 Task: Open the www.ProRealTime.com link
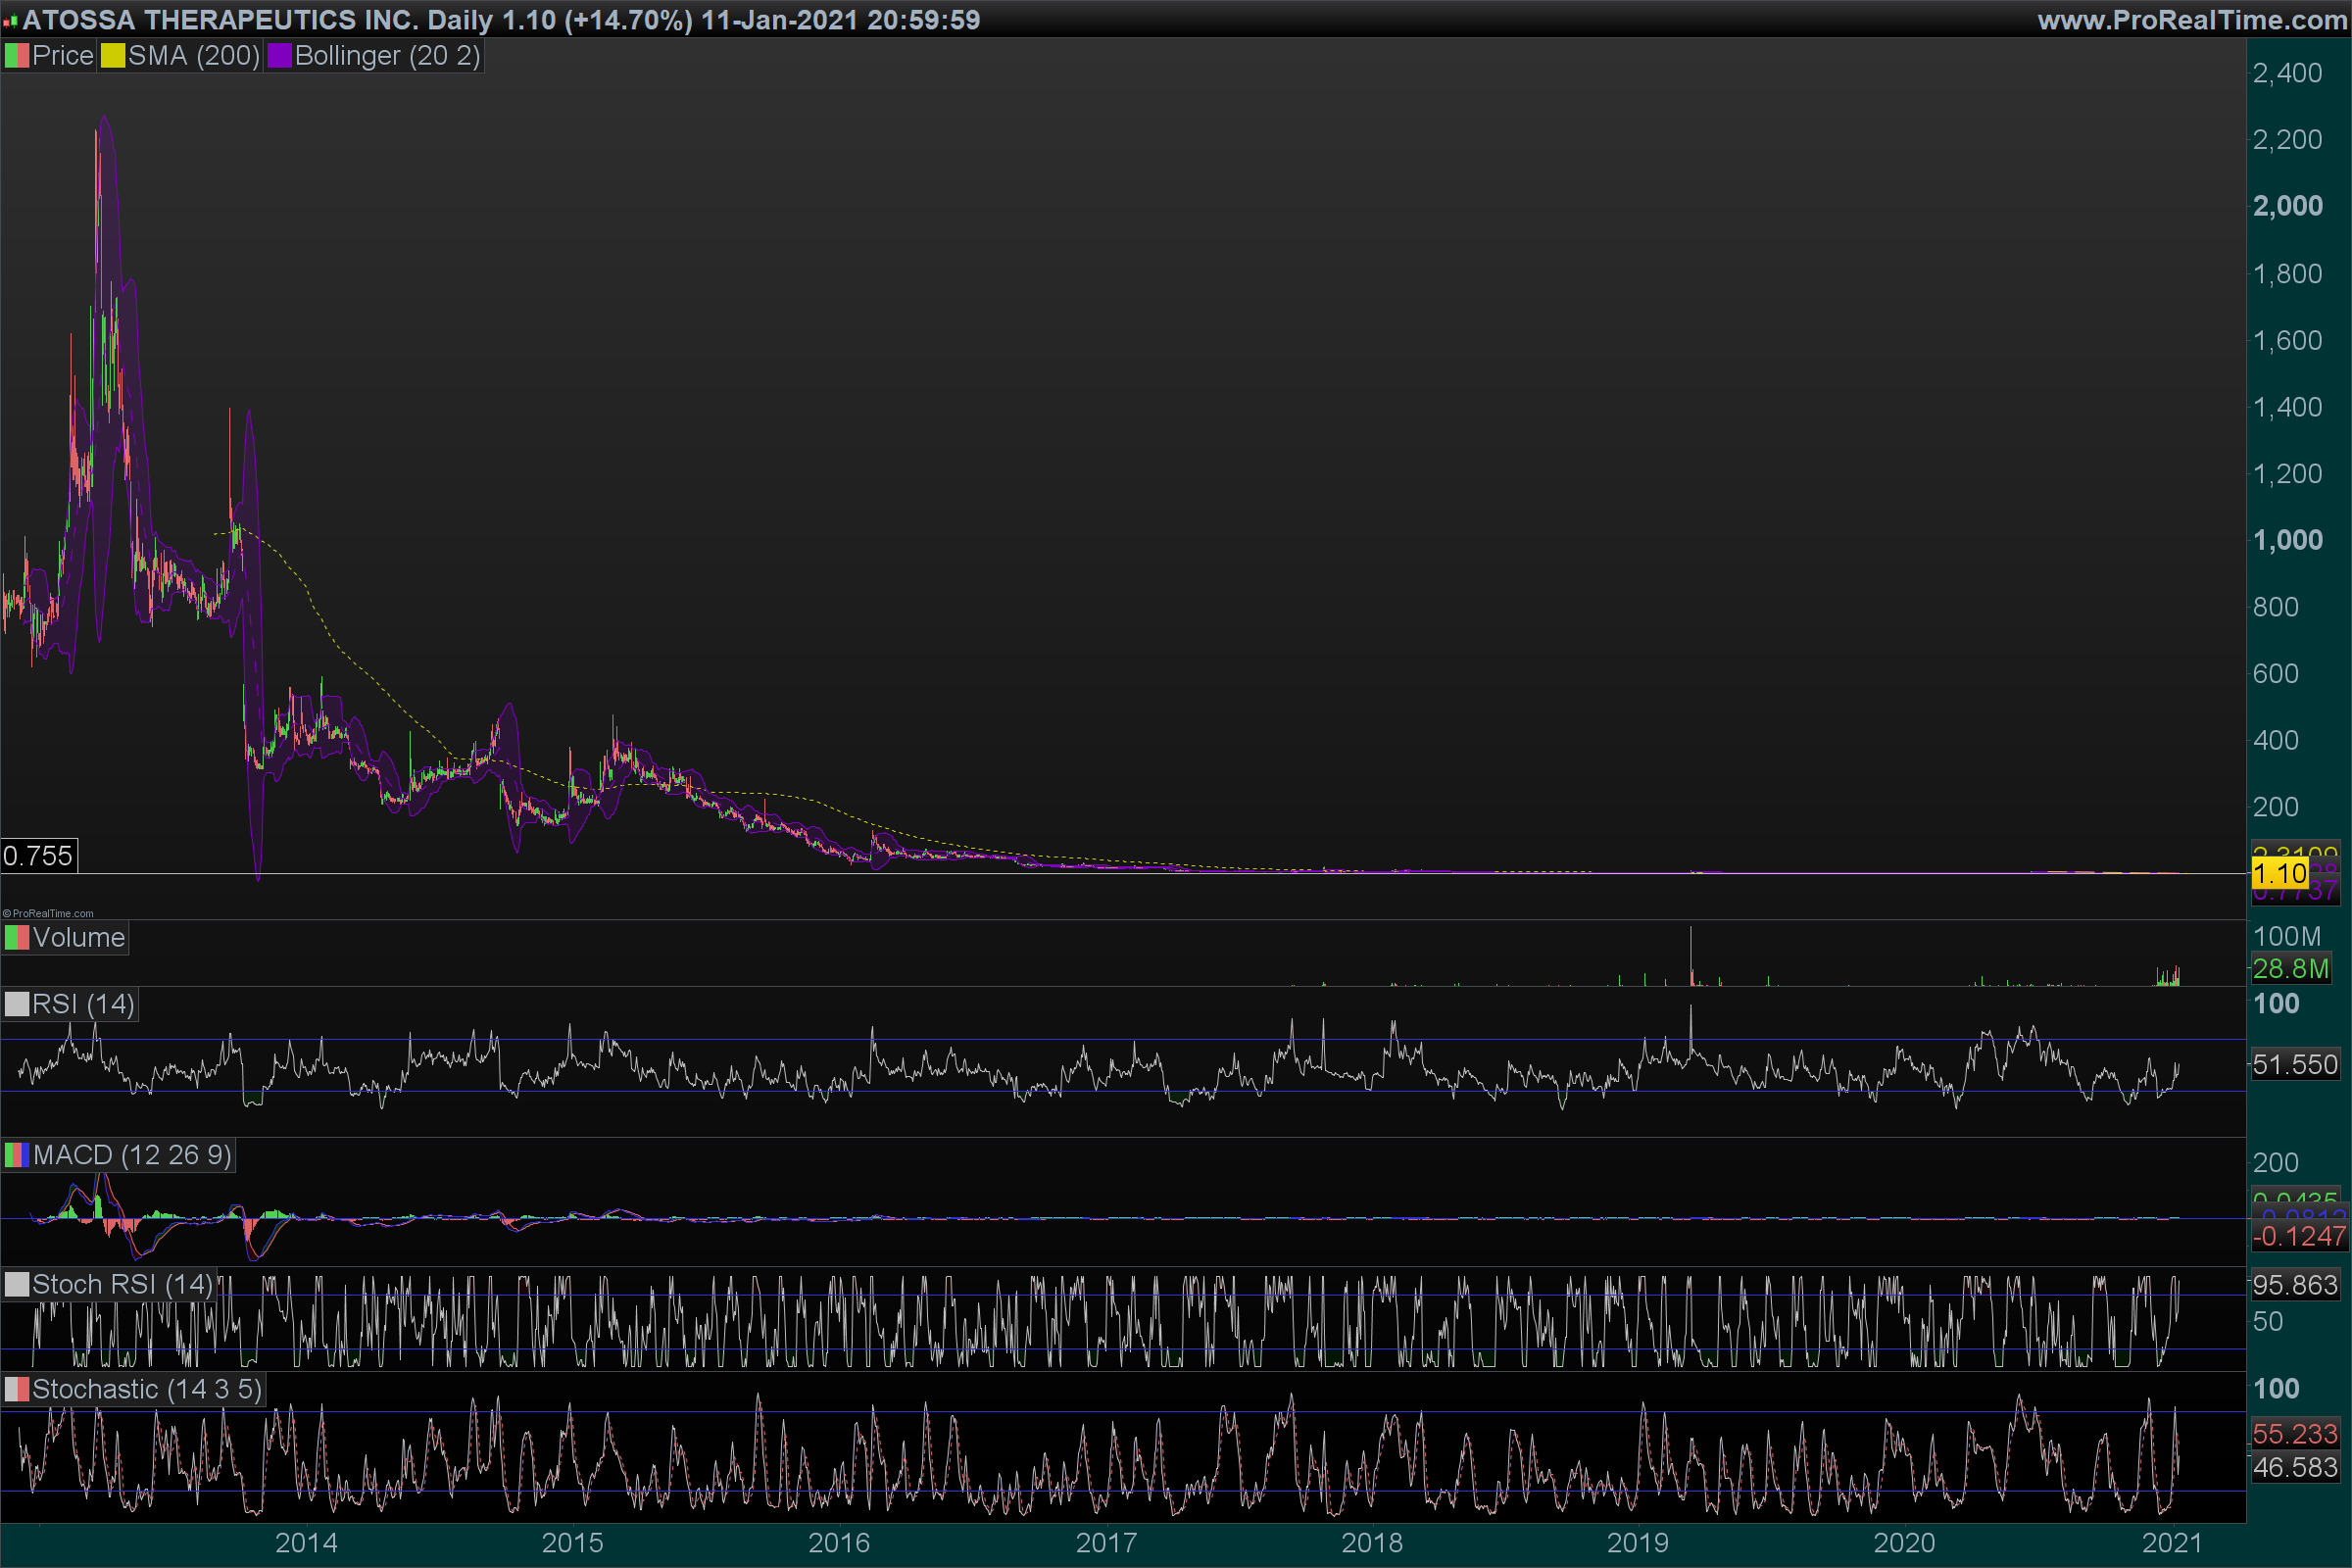click(x=2191, y=20)
